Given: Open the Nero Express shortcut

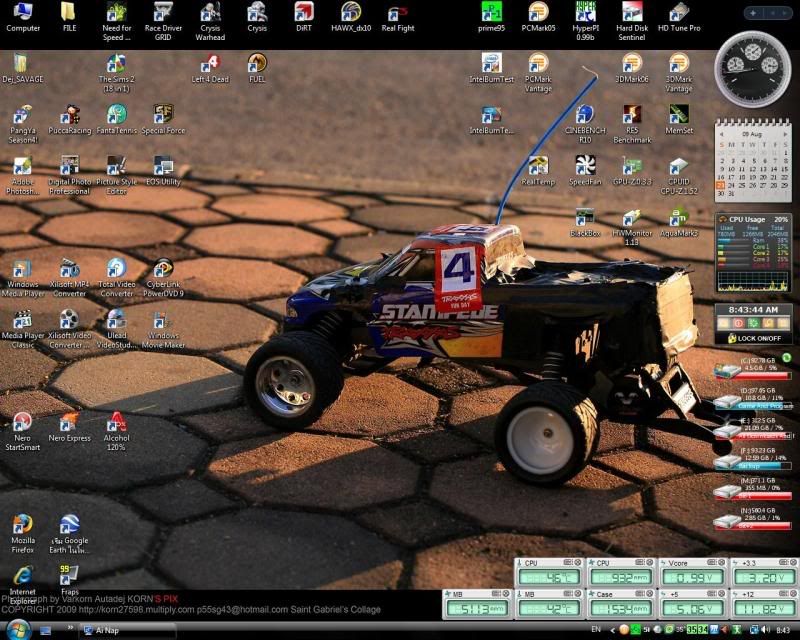Looking at the screenshot, I should [x=69, y=423].
